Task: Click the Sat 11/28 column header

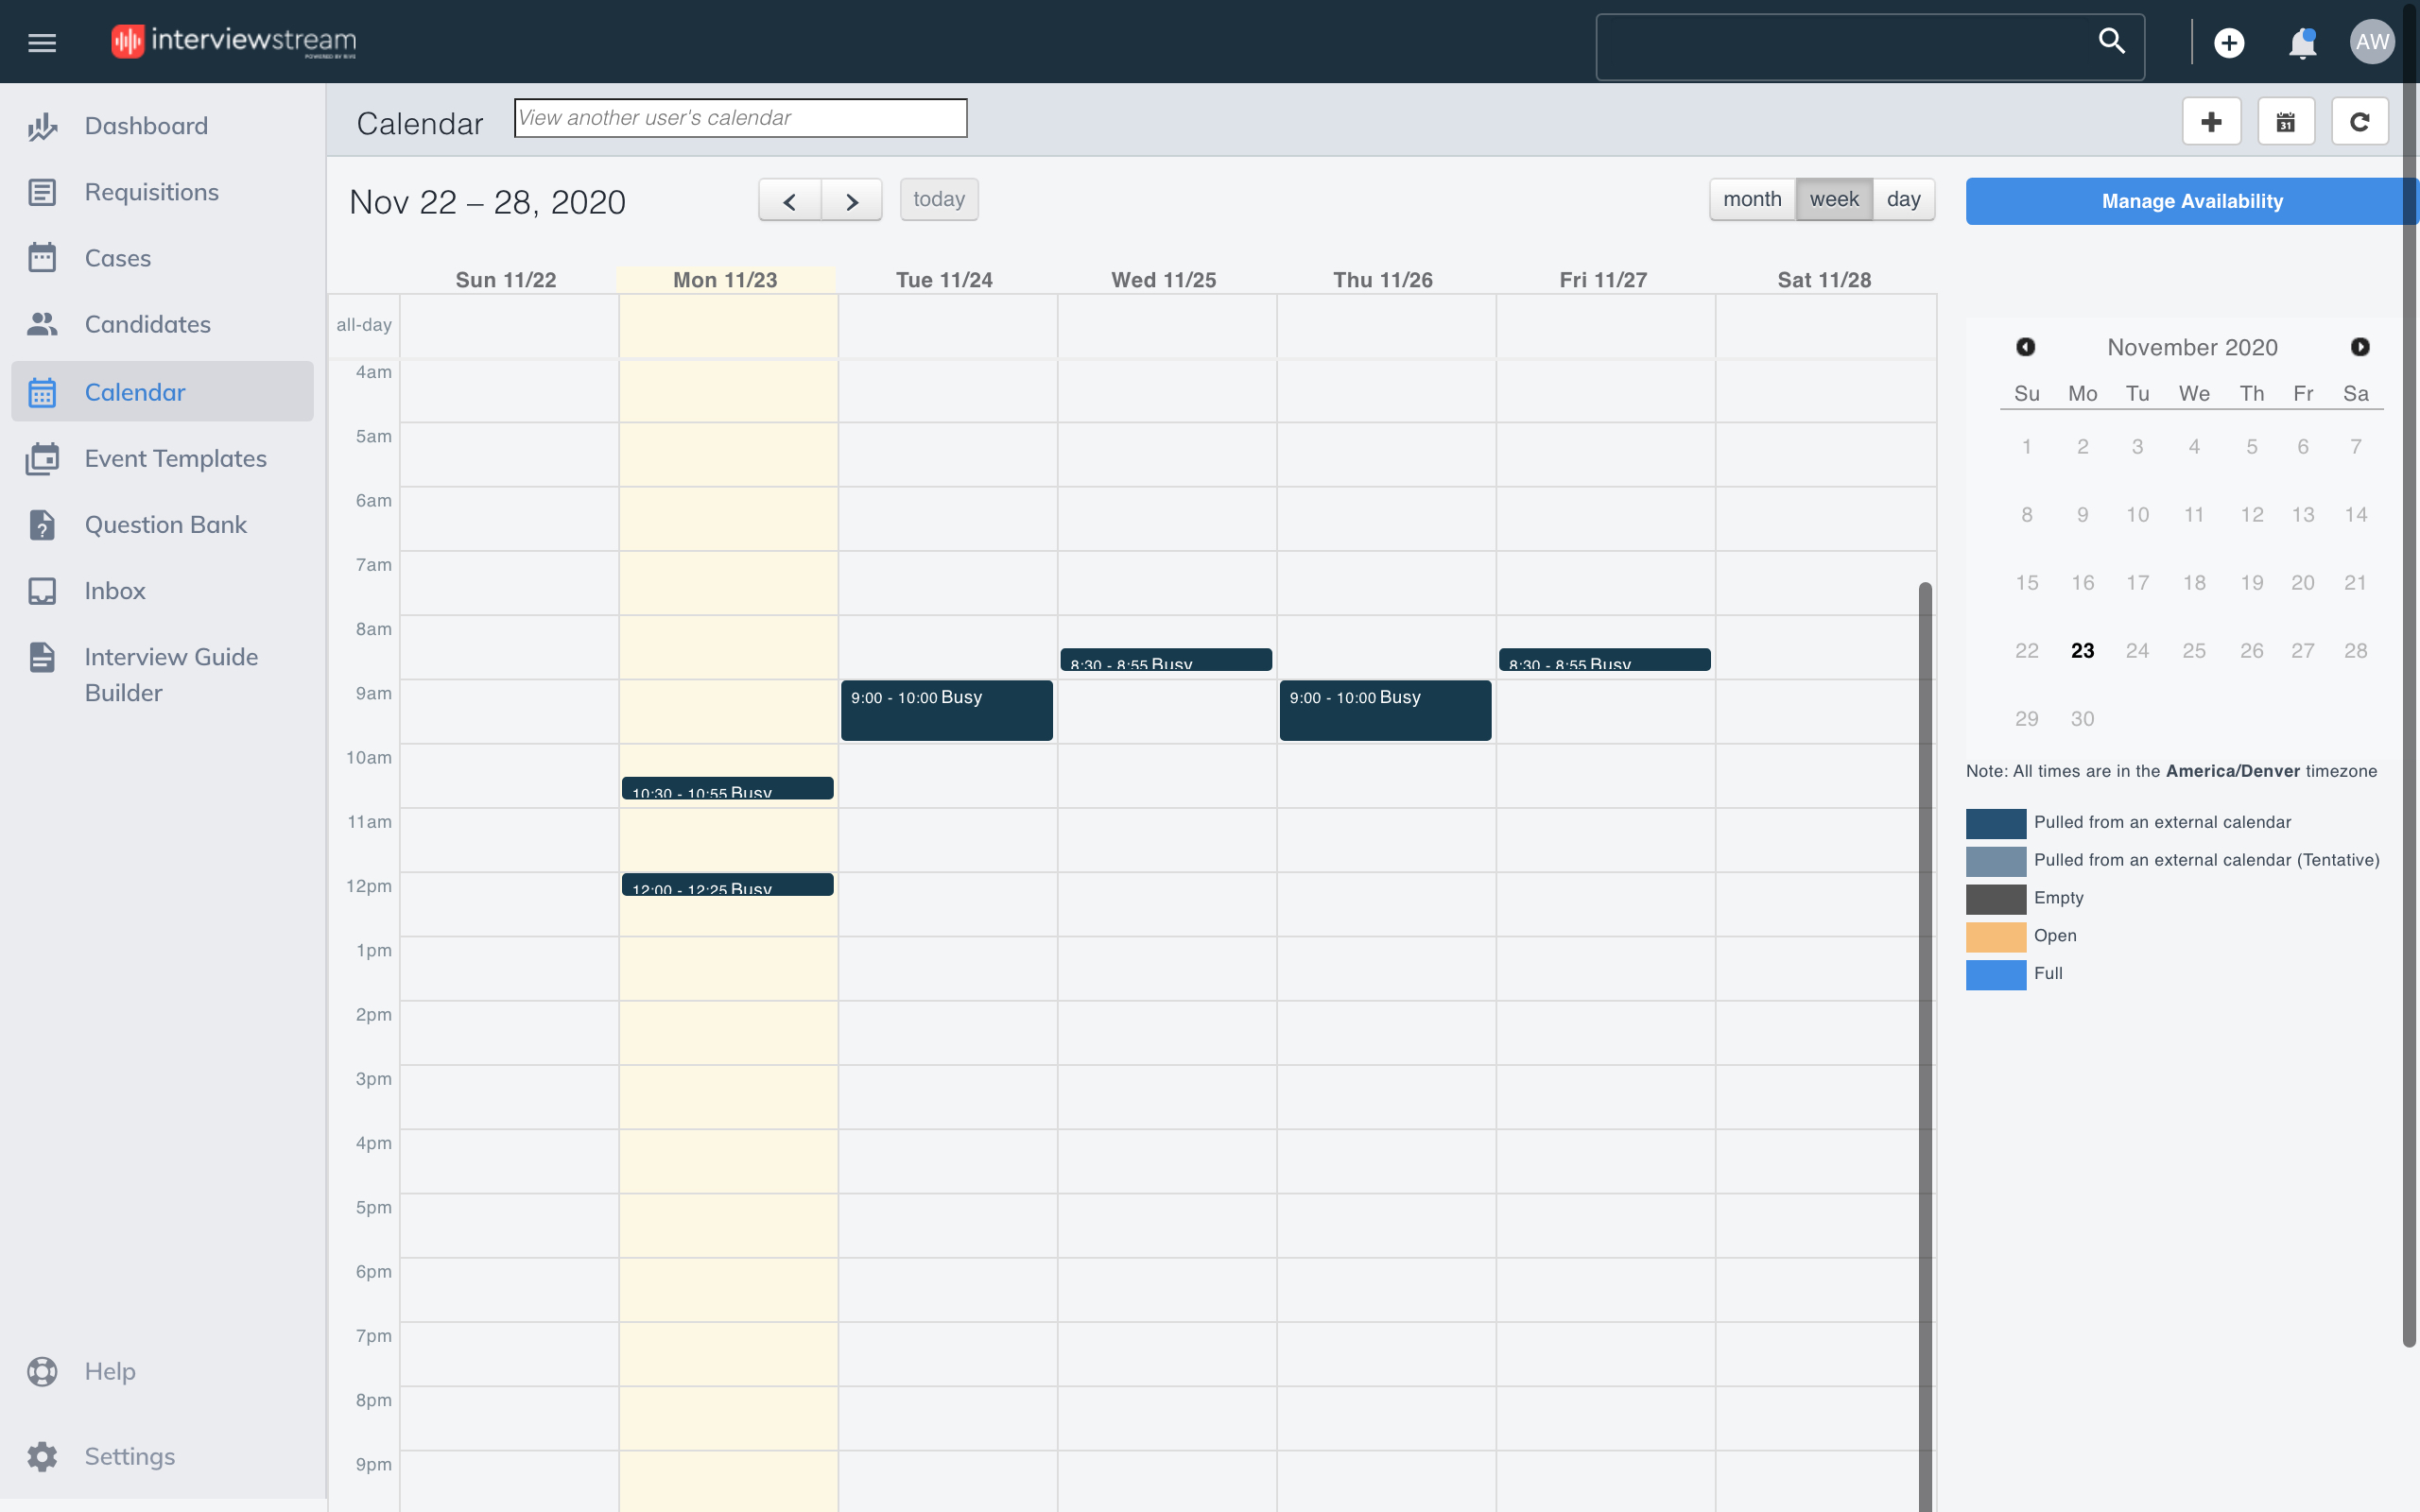Action: click(1824, 280)
